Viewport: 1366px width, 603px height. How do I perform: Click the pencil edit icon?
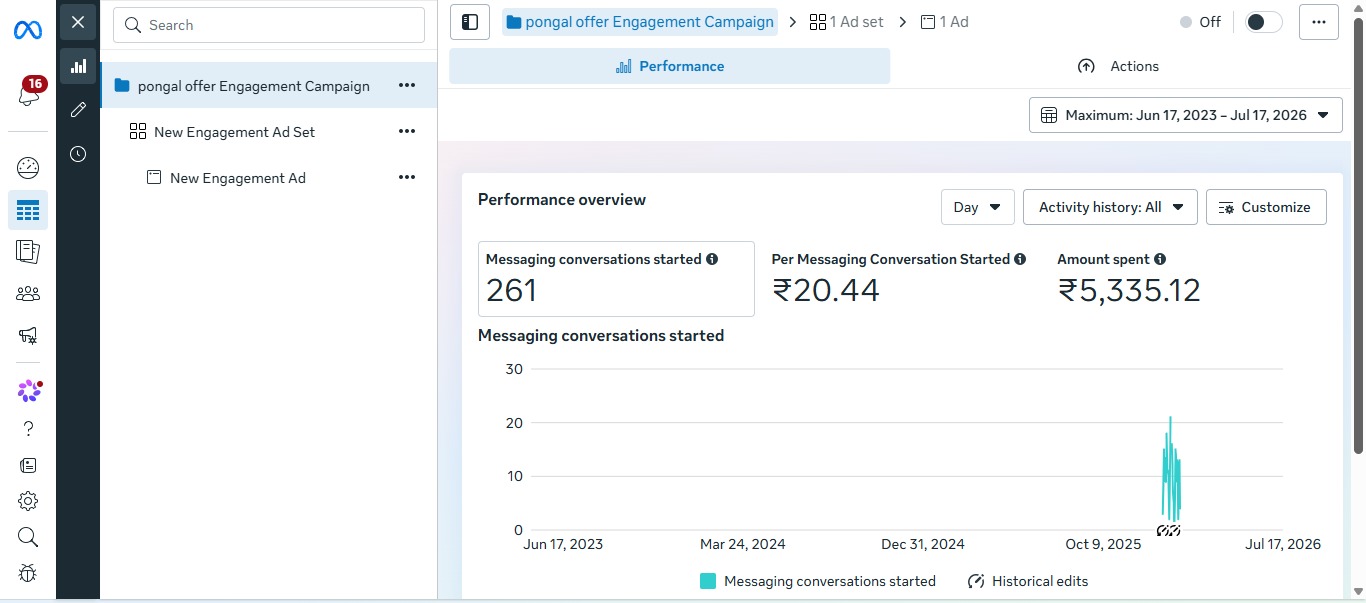78,110
